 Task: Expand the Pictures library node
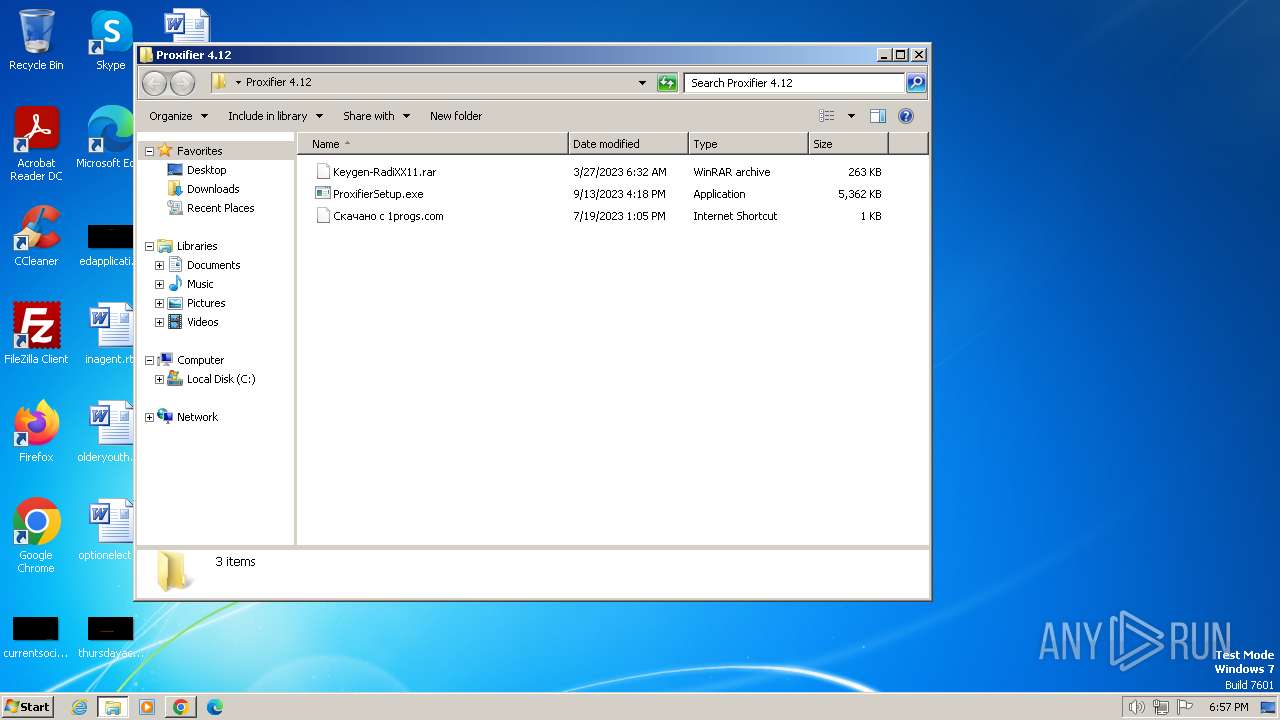click(159, 303)
